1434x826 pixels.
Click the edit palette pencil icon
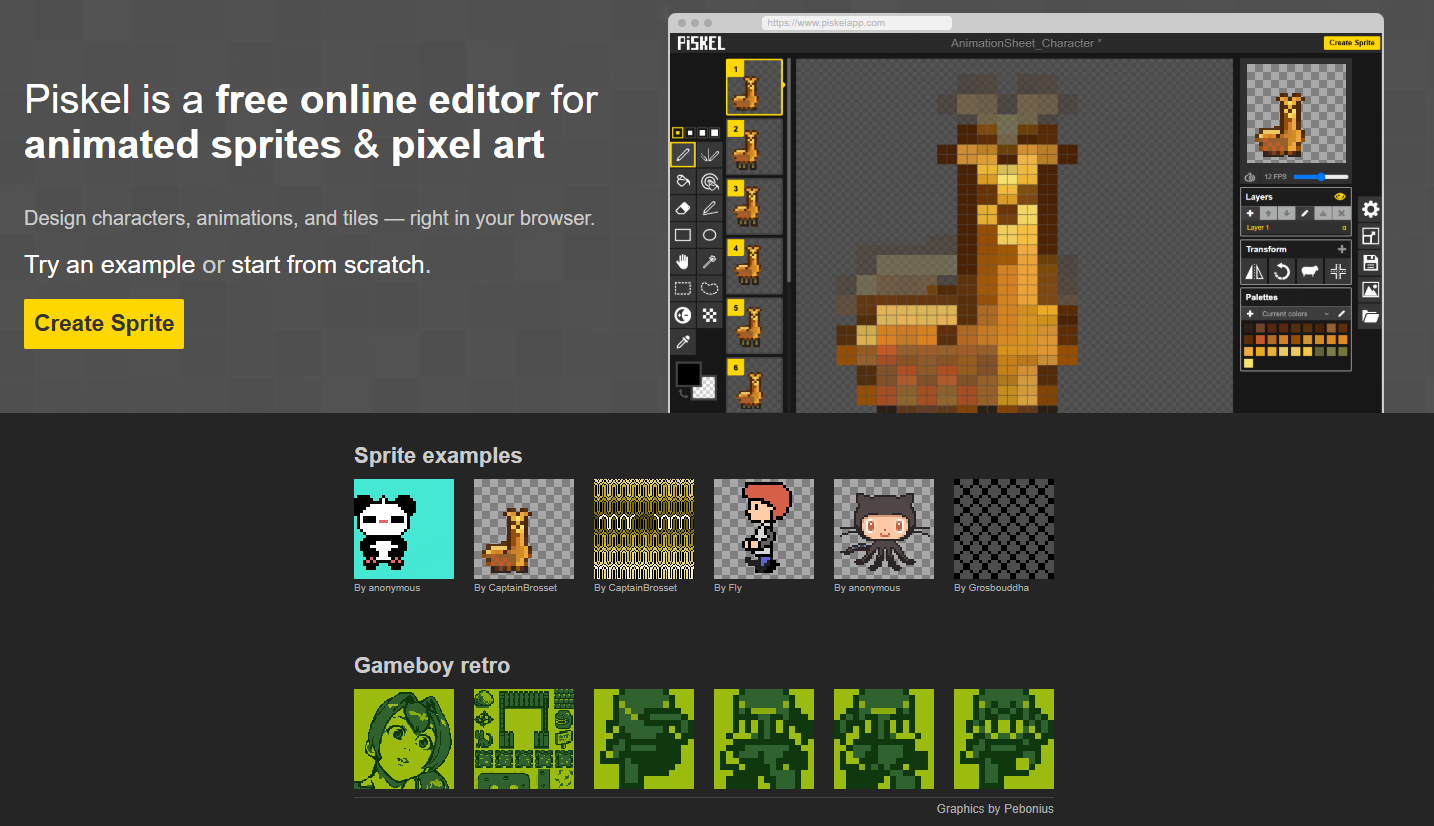(1342, 314)
